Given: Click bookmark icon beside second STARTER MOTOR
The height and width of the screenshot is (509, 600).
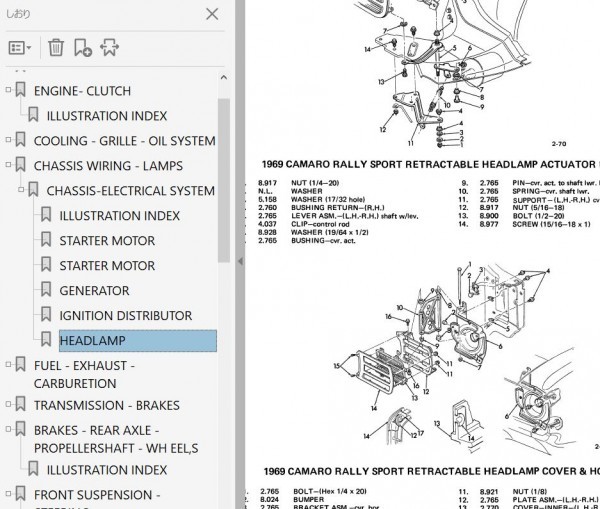Looking at the screenshot, I should pyautogui.click(x=46, y=264).
